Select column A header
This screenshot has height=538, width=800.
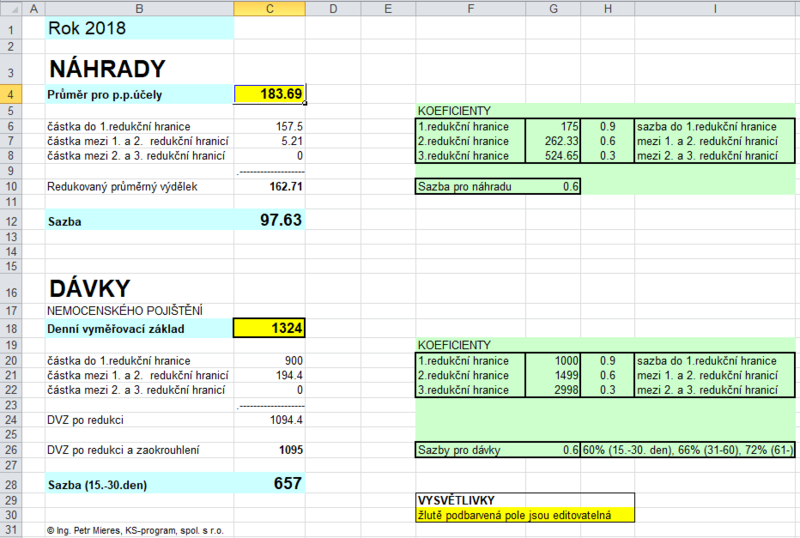(x=34, y=9)
